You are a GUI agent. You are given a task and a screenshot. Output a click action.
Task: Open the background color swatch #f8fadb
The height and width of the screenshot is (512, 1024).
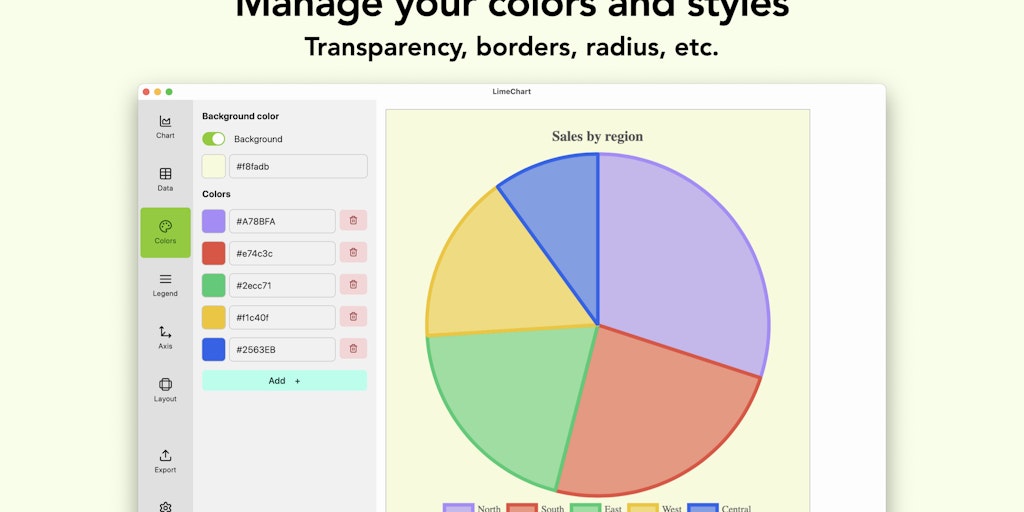pos(214,167)
